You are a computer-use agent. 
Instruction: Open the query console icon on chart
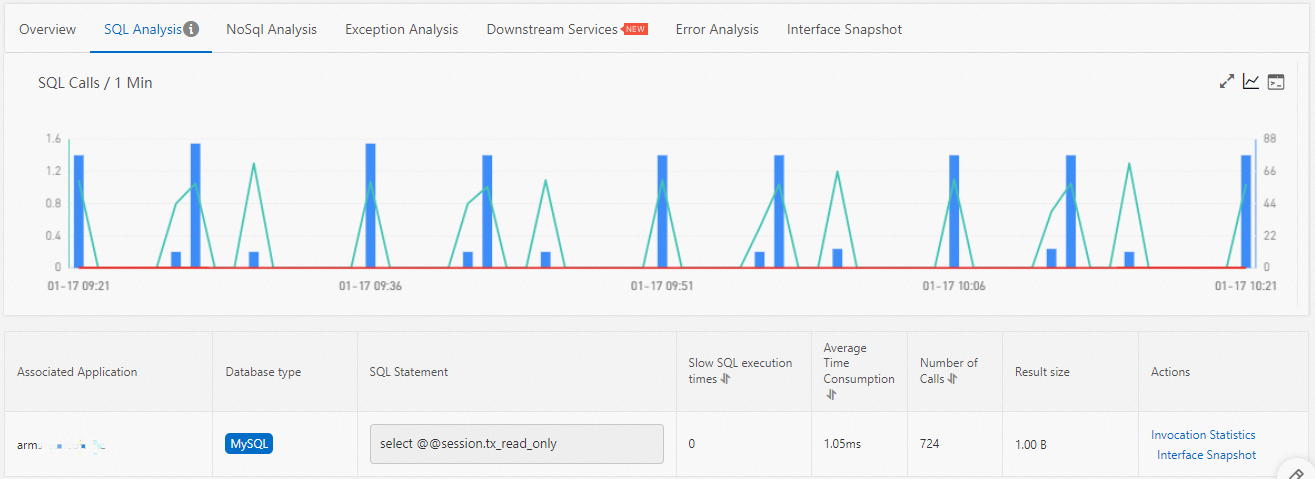(x=1275, y=82)
